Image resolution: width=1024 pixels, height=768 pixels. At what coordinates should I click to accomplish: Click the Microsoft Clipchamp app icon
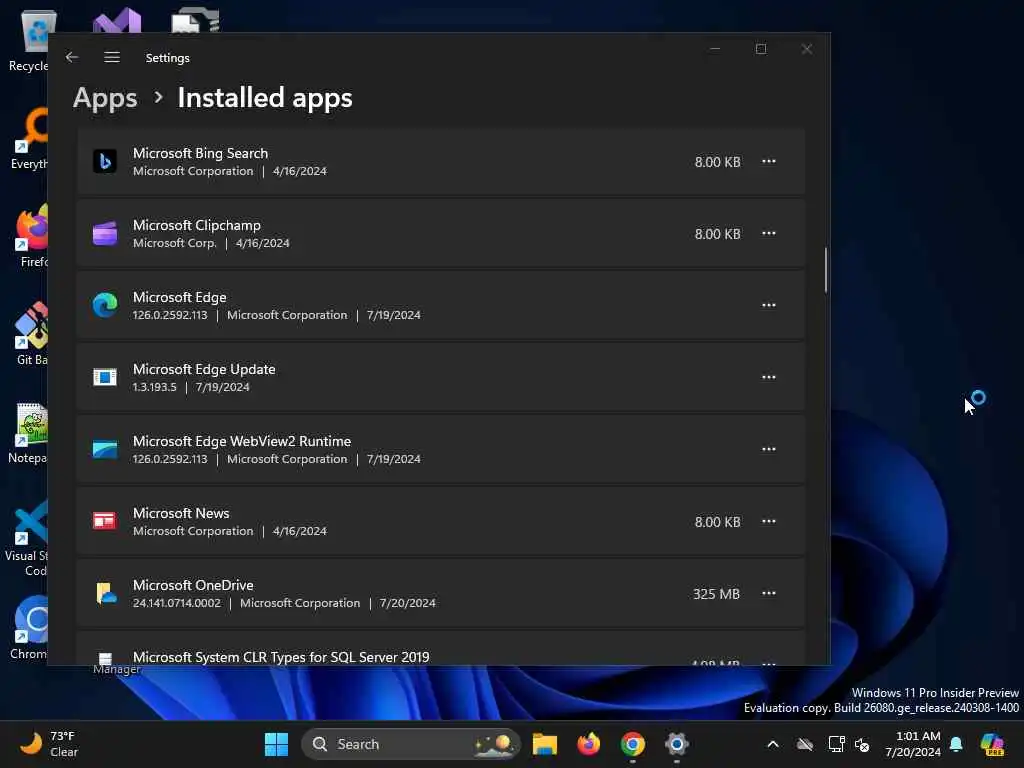click(104, 233)
